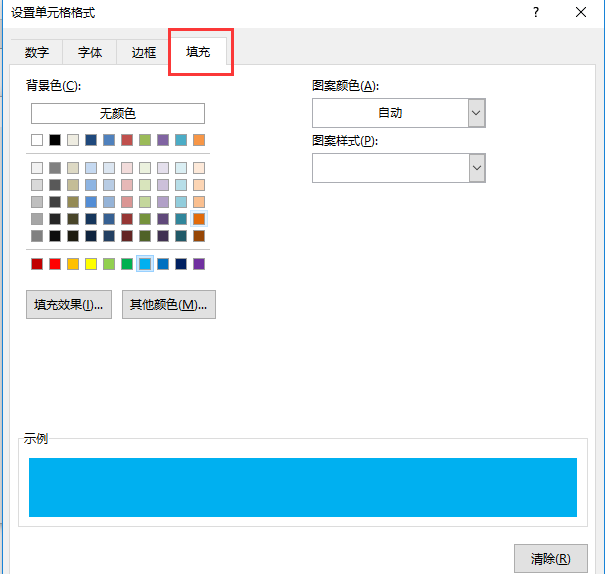Choose the black swatch in top theme row
The width and height of the screenshot is (605, 574).
(x=55, y=140)
